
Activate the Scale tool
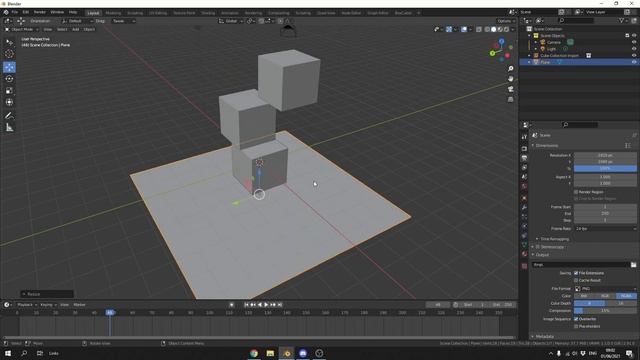tap(9, 91)
